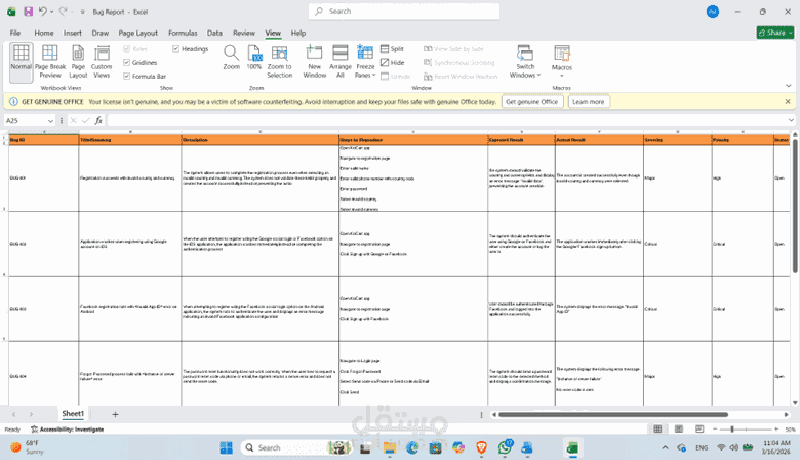Click the Zoom magnifier button
The width and height of the screenshot is (800, 460).
click(x=231, y=57)
